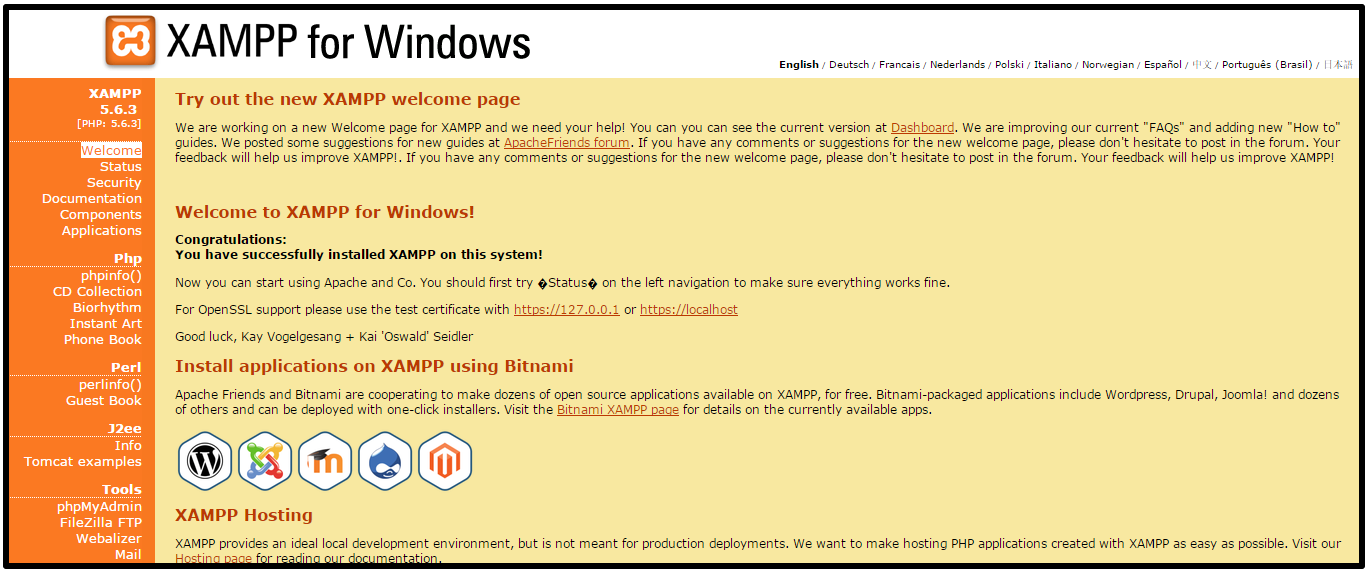The height and width of the screenshot is (572, 1369).
Task: Open Components in the left menu
Action: tap(101, 215)
